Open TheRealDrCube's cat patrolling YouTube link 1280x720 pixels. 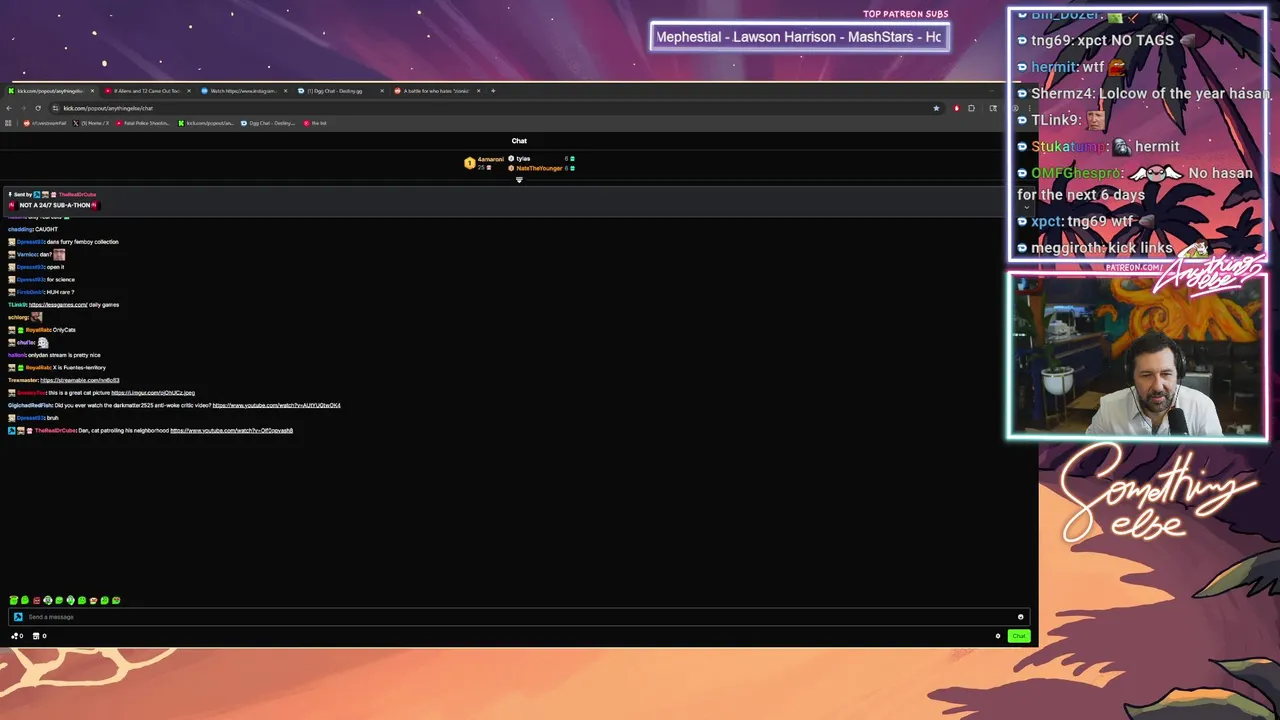pyautogui.click(x=231, y=430)
